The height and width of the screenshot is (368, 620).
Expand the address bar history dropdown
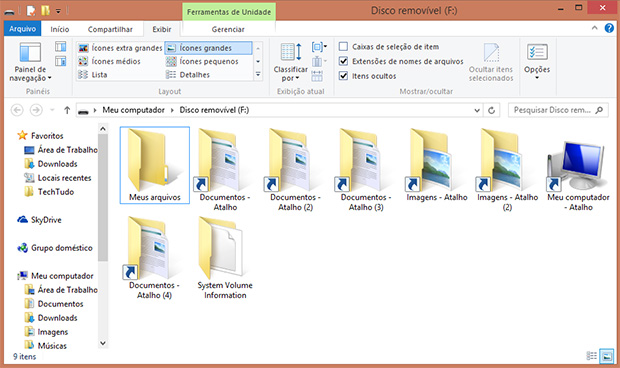pyautogui.click(x=477, y=110)
